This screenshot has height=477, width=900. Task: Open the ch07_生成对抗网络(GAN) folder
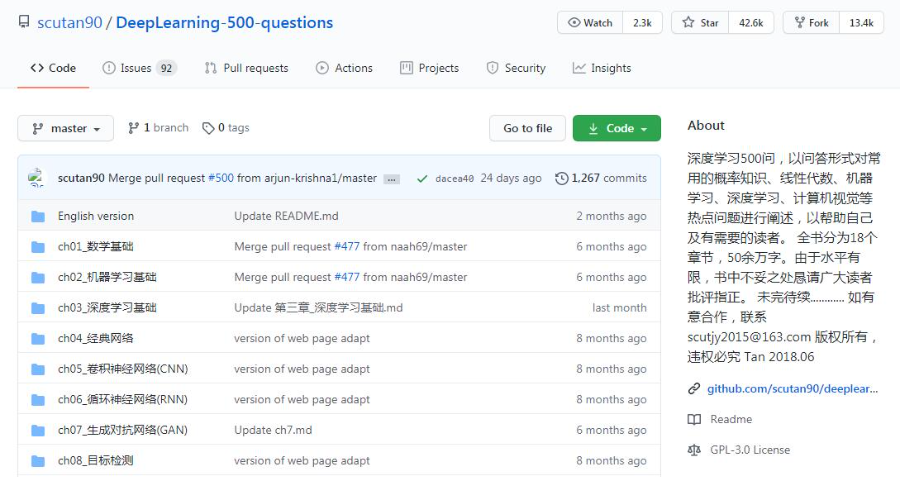[x=123, y=429]
